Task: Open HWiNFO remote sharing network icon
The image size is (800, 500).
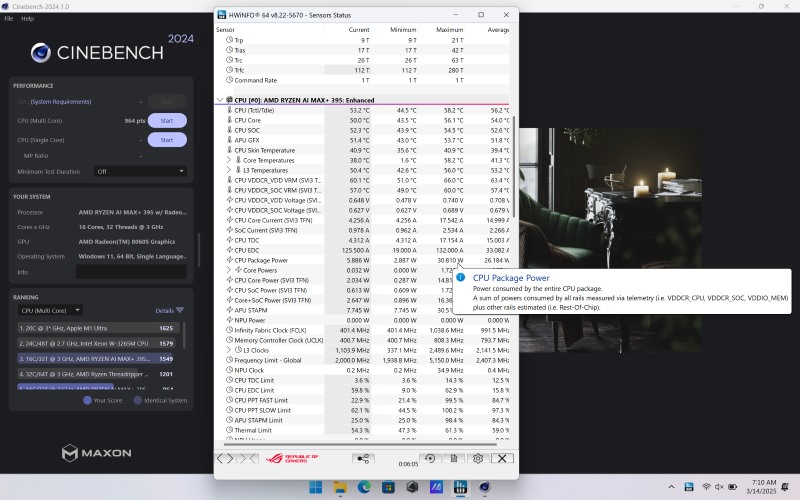Action: [x=363, y=458]
